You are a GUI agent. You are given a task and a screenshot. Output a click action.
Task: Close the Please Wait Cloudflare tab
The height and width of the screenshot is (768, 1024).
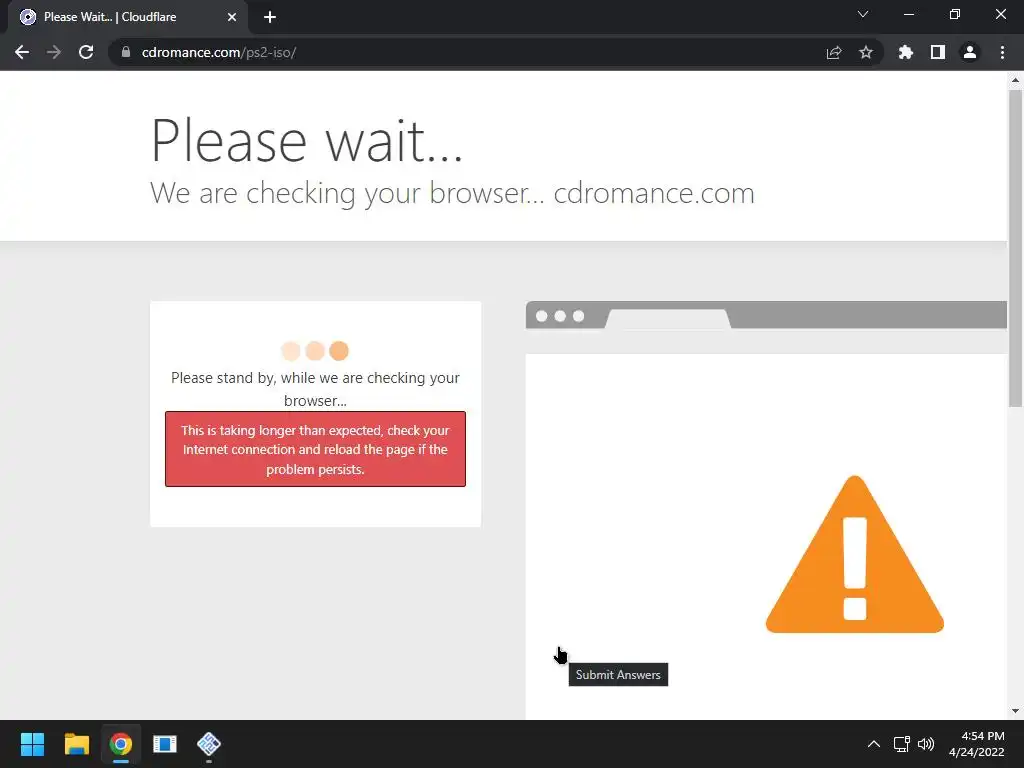[232, 17]
